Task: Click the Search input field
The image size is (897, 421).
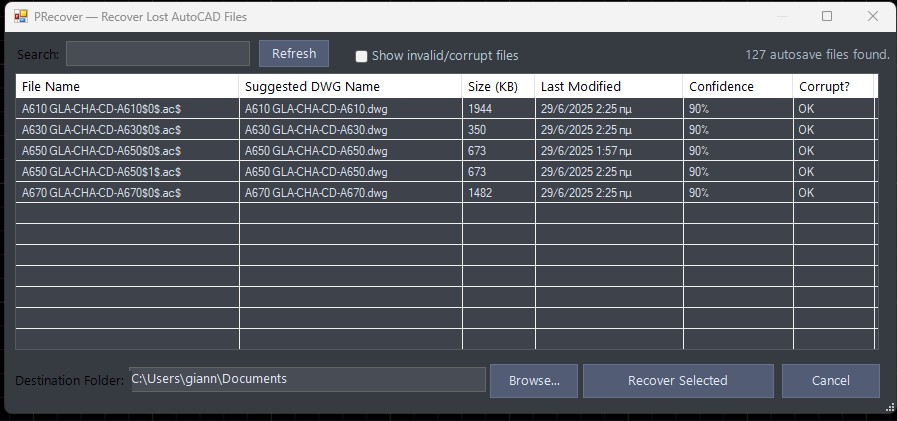Action: 157,54
